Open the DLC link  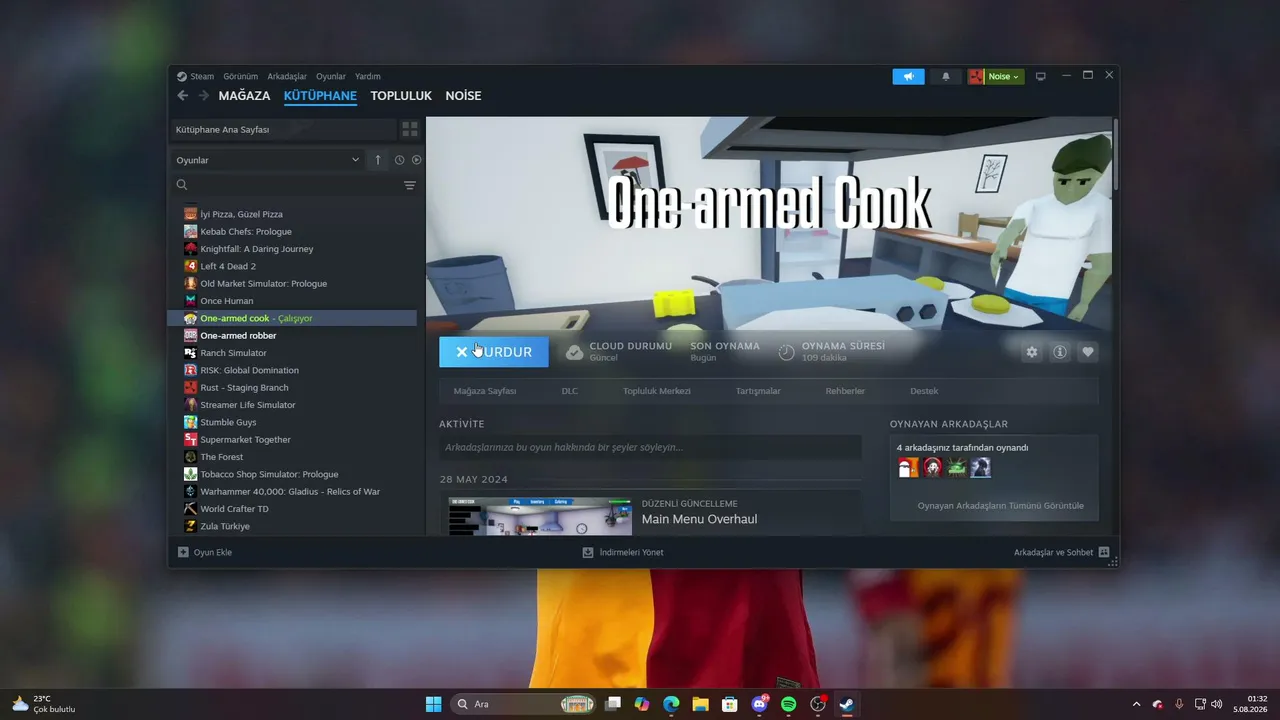570,391
